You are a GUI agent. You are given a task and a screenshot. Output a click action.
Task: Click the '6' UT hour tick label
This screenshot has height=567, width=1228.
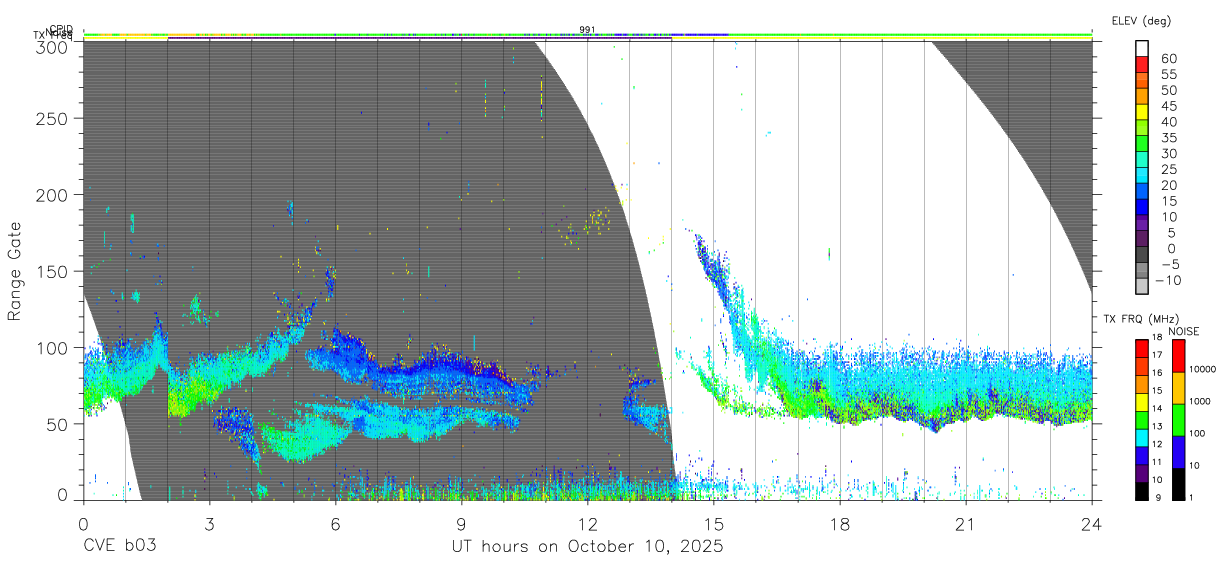335,524
